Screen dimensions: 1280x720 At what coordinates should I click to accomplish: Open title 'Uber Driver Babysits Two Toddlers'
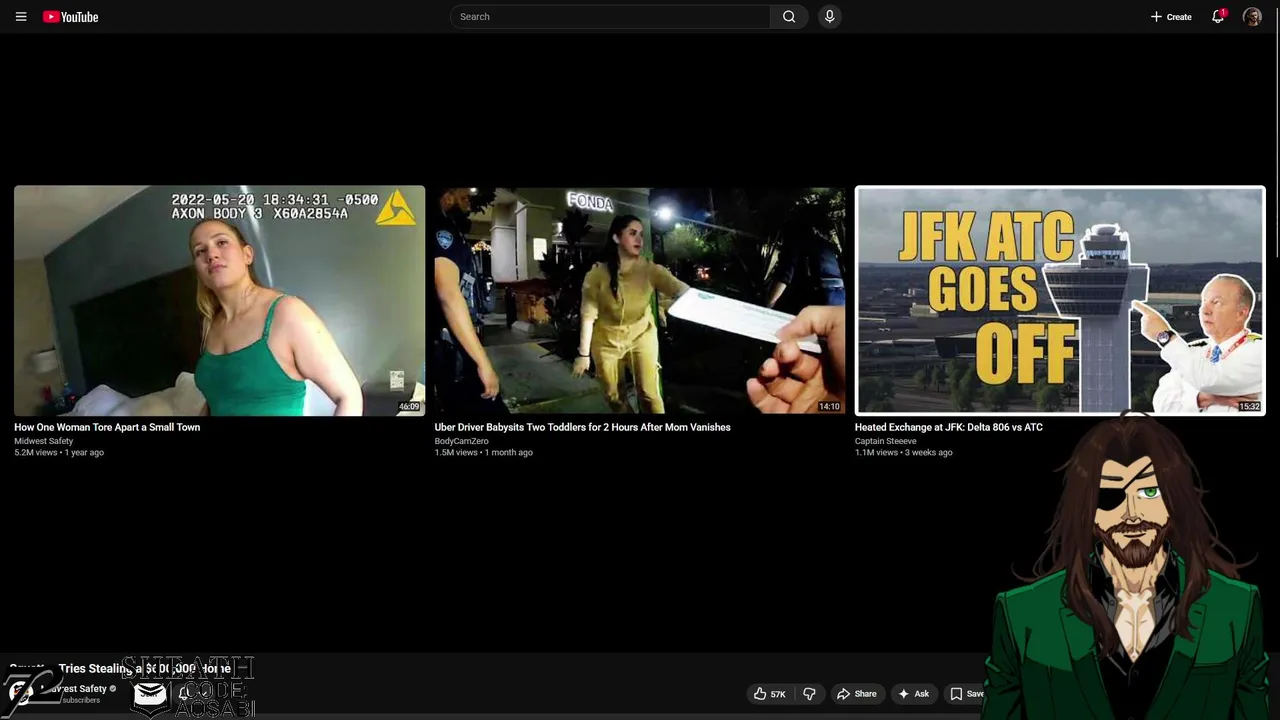[582, 427]
